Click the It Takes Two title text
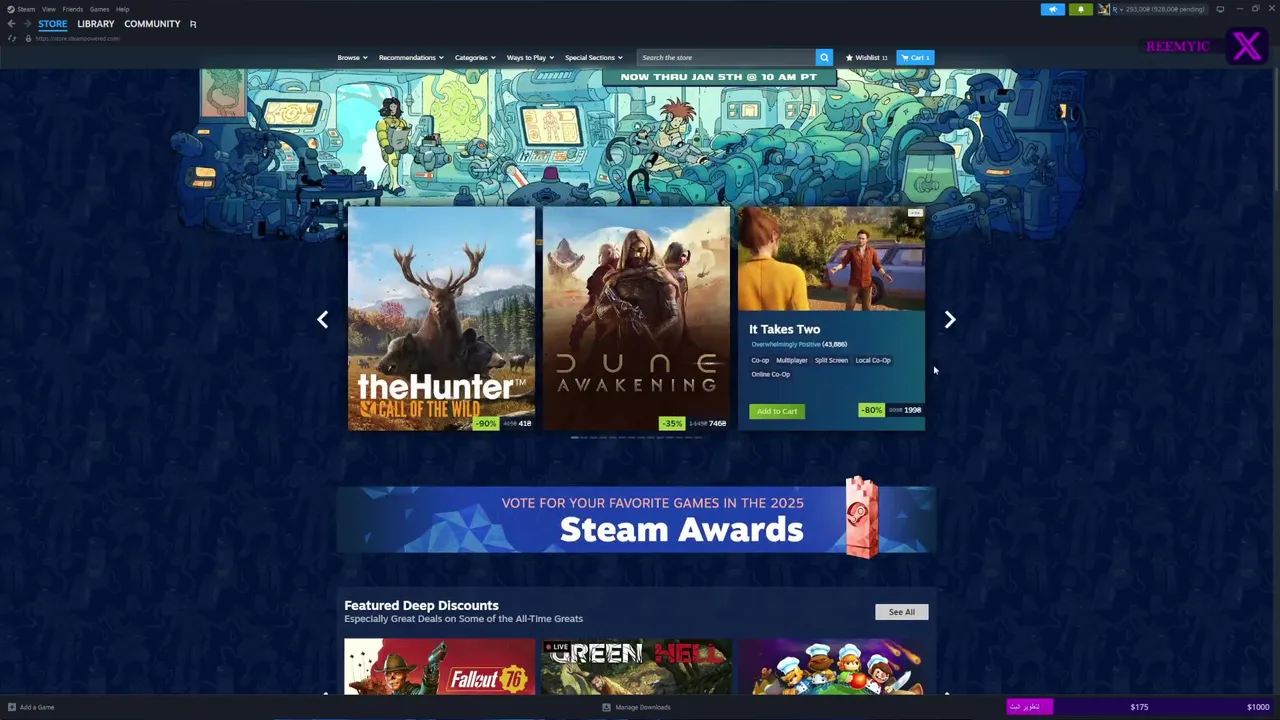Image resolution: width=1280 pixels, height=720 pixels. tap(784, 329)
